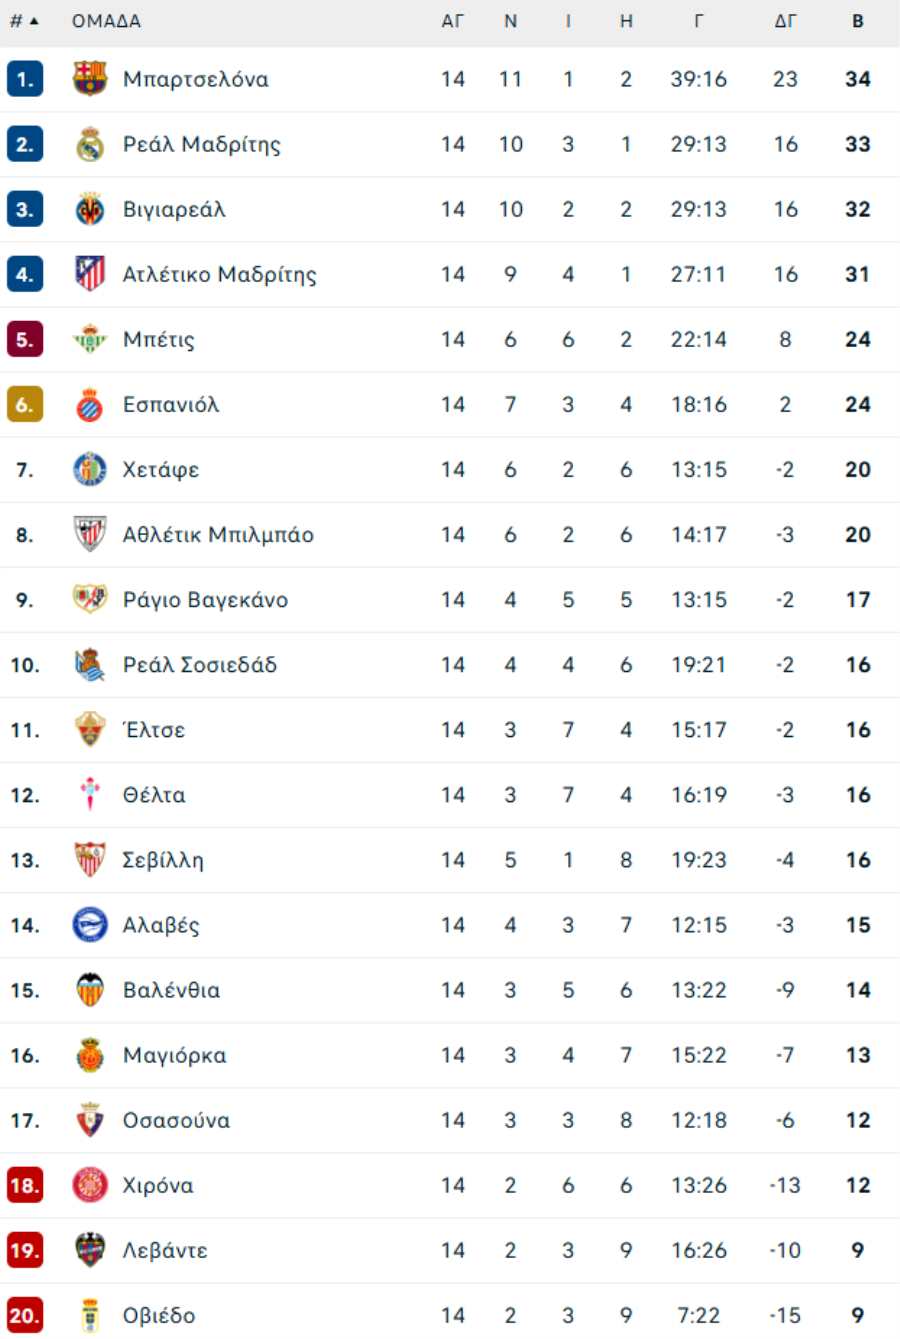Sort by goal difference ΔΓ header
The image size is (900, 1339).
(785, 21)
